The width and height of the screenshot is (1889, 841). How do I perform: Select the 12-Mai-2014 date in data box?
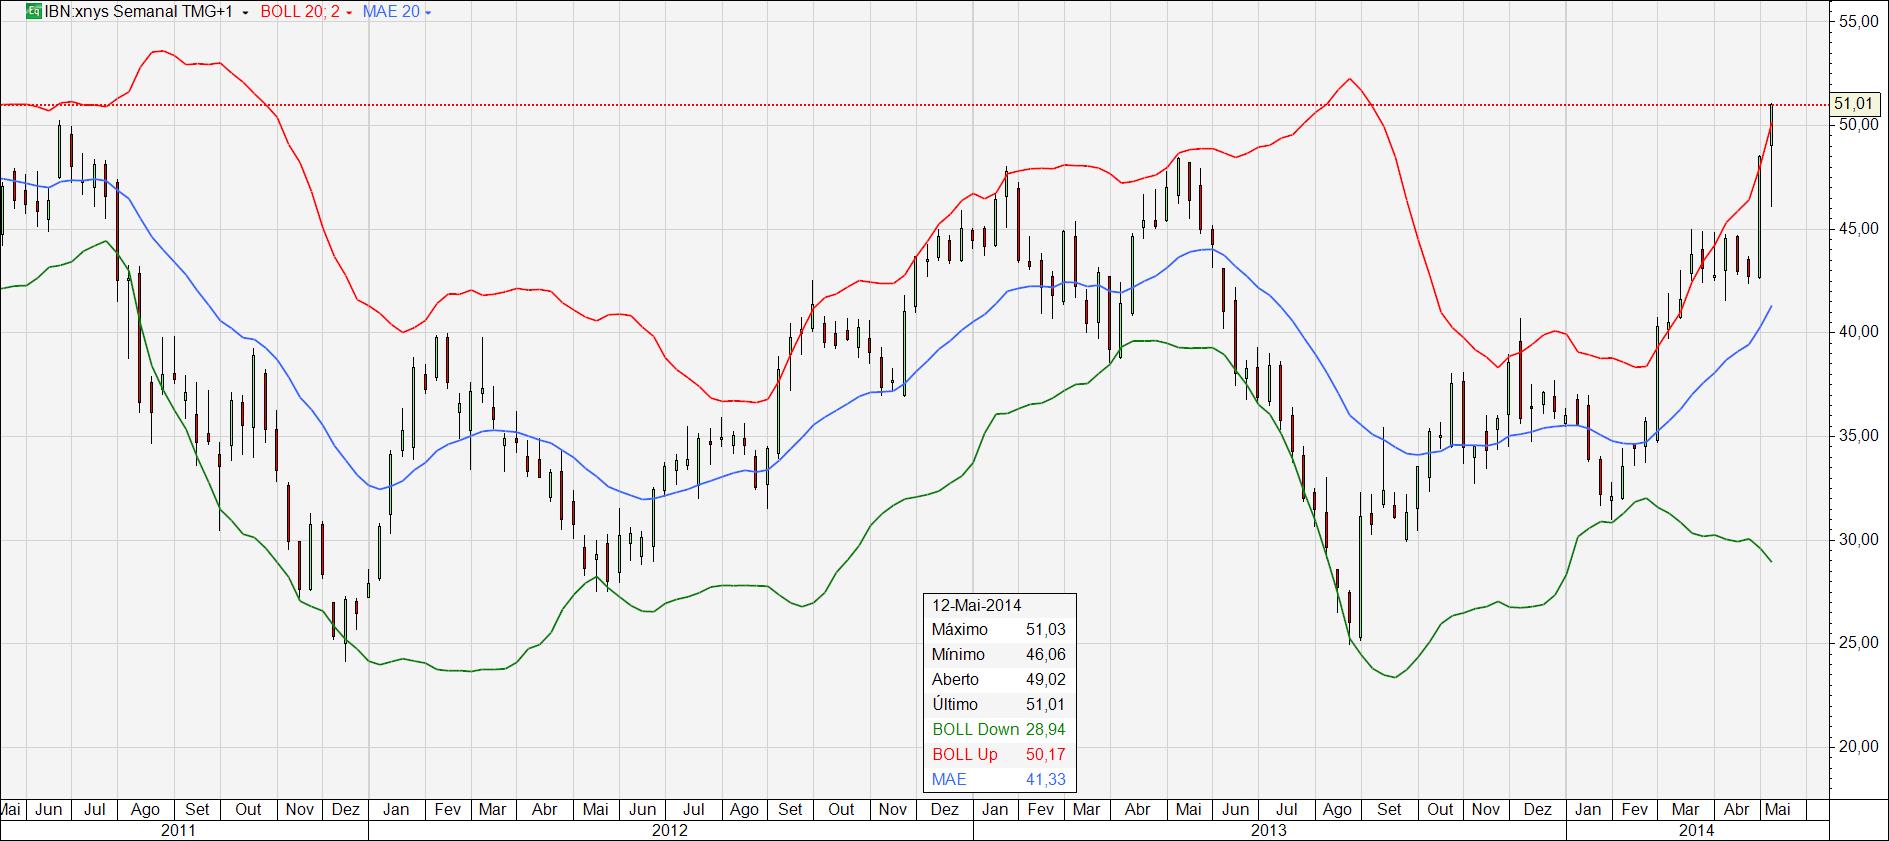point(977,605)
